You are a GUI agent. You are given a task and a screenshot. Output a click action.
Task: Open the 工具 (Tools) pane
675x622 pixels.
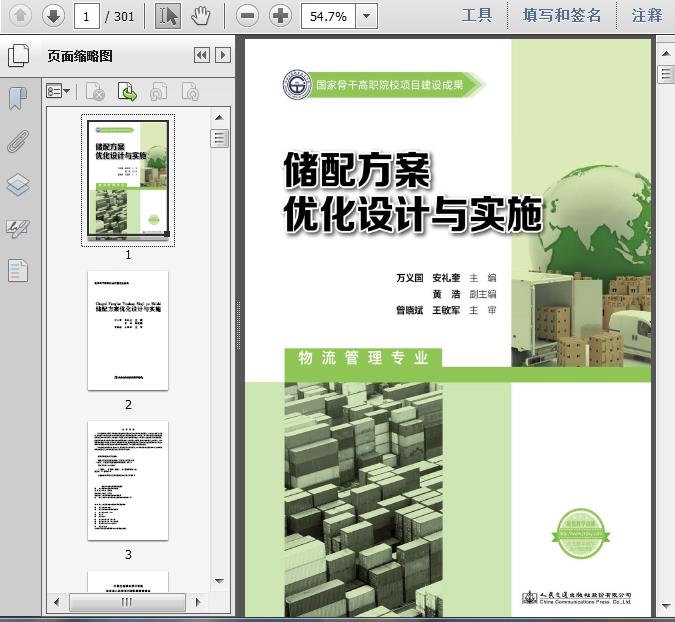click(477, 15)
